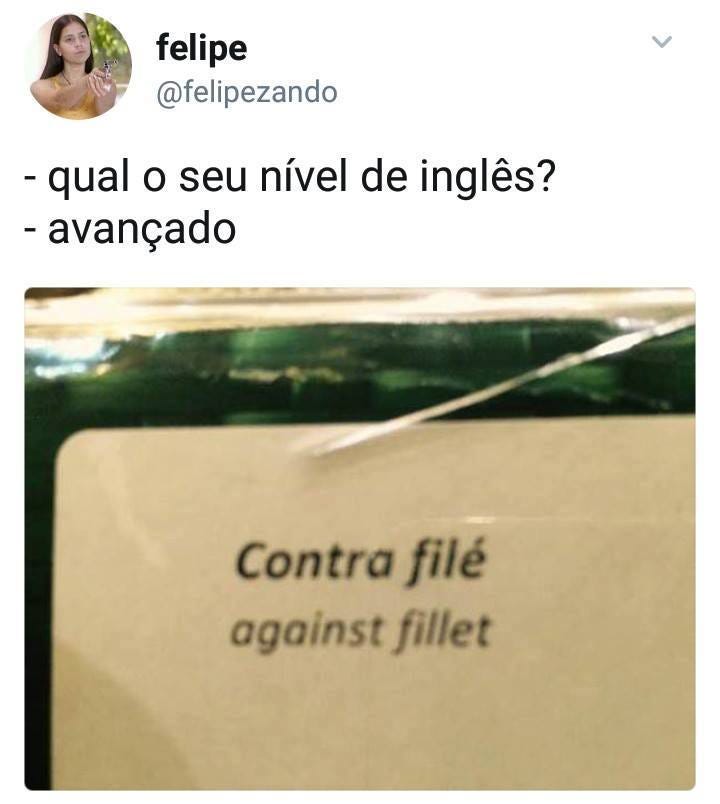Select the "avançado" reply line
This screenshot has height=804, width=720.
click(x=130, y=230)
